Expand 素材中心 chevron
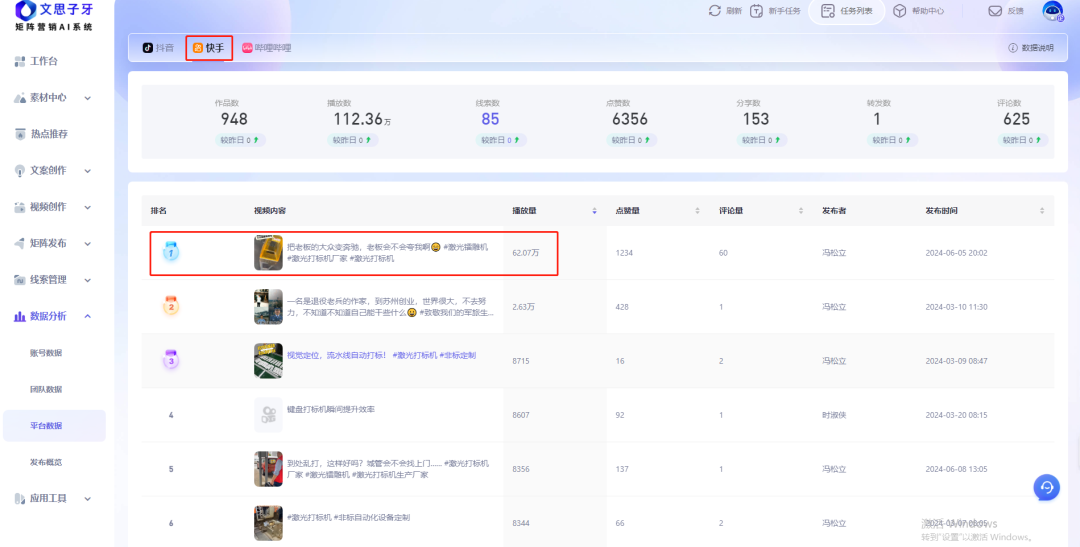This screenshot has height=547, width=1080. [87, 98]
